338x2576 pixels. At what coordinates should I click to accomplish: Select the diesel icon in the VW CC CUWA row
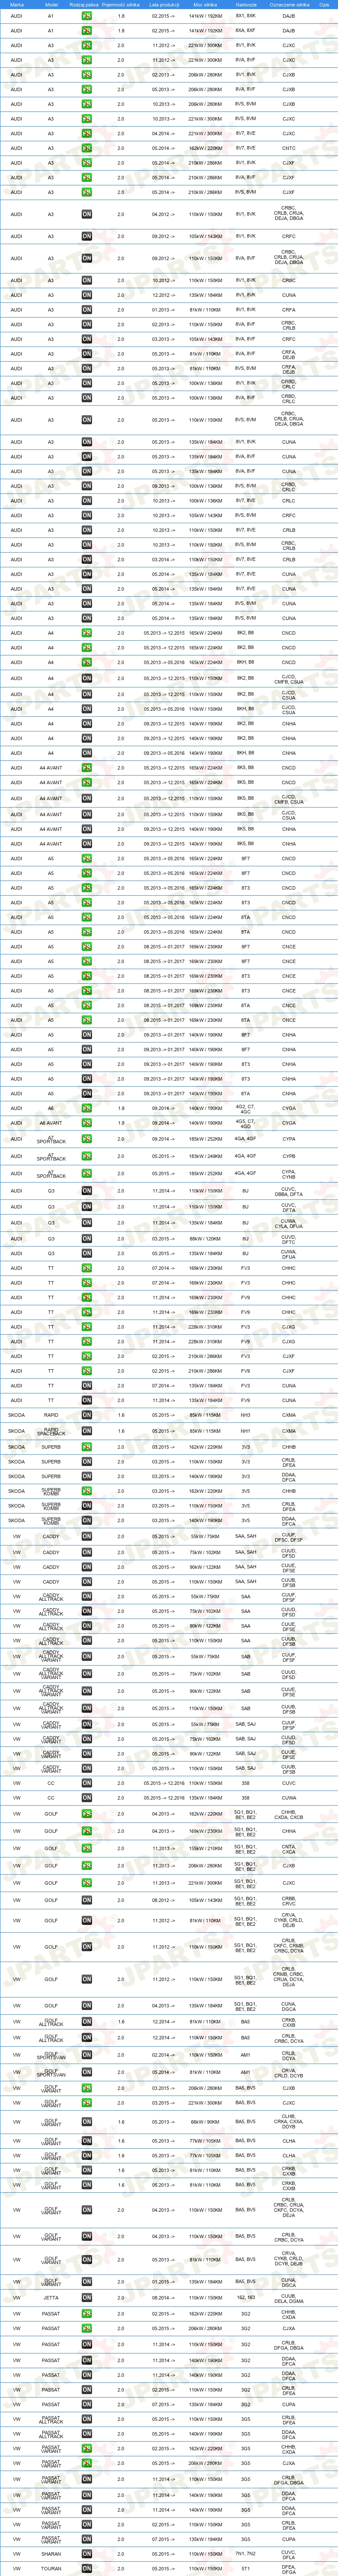pos(87,1798)
